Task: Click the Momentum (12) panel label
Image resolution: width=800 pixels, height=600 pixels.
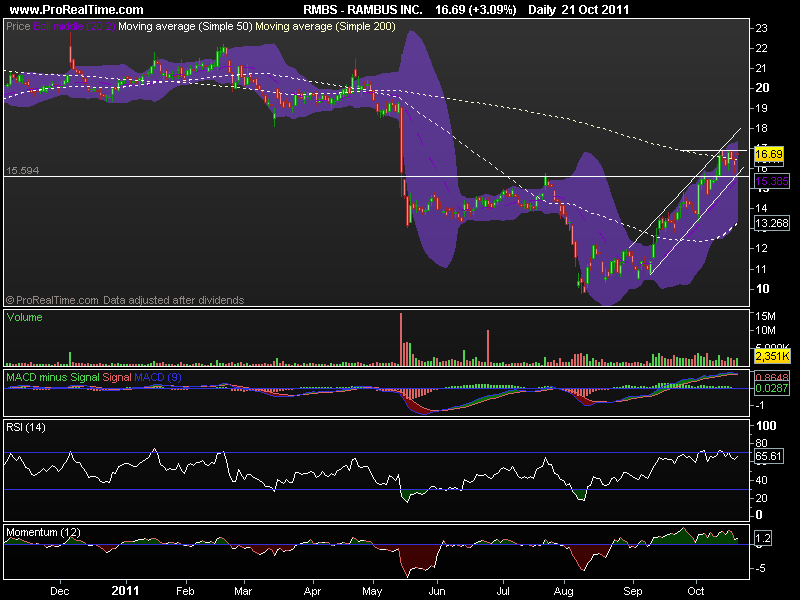Action: pos(43,532)
